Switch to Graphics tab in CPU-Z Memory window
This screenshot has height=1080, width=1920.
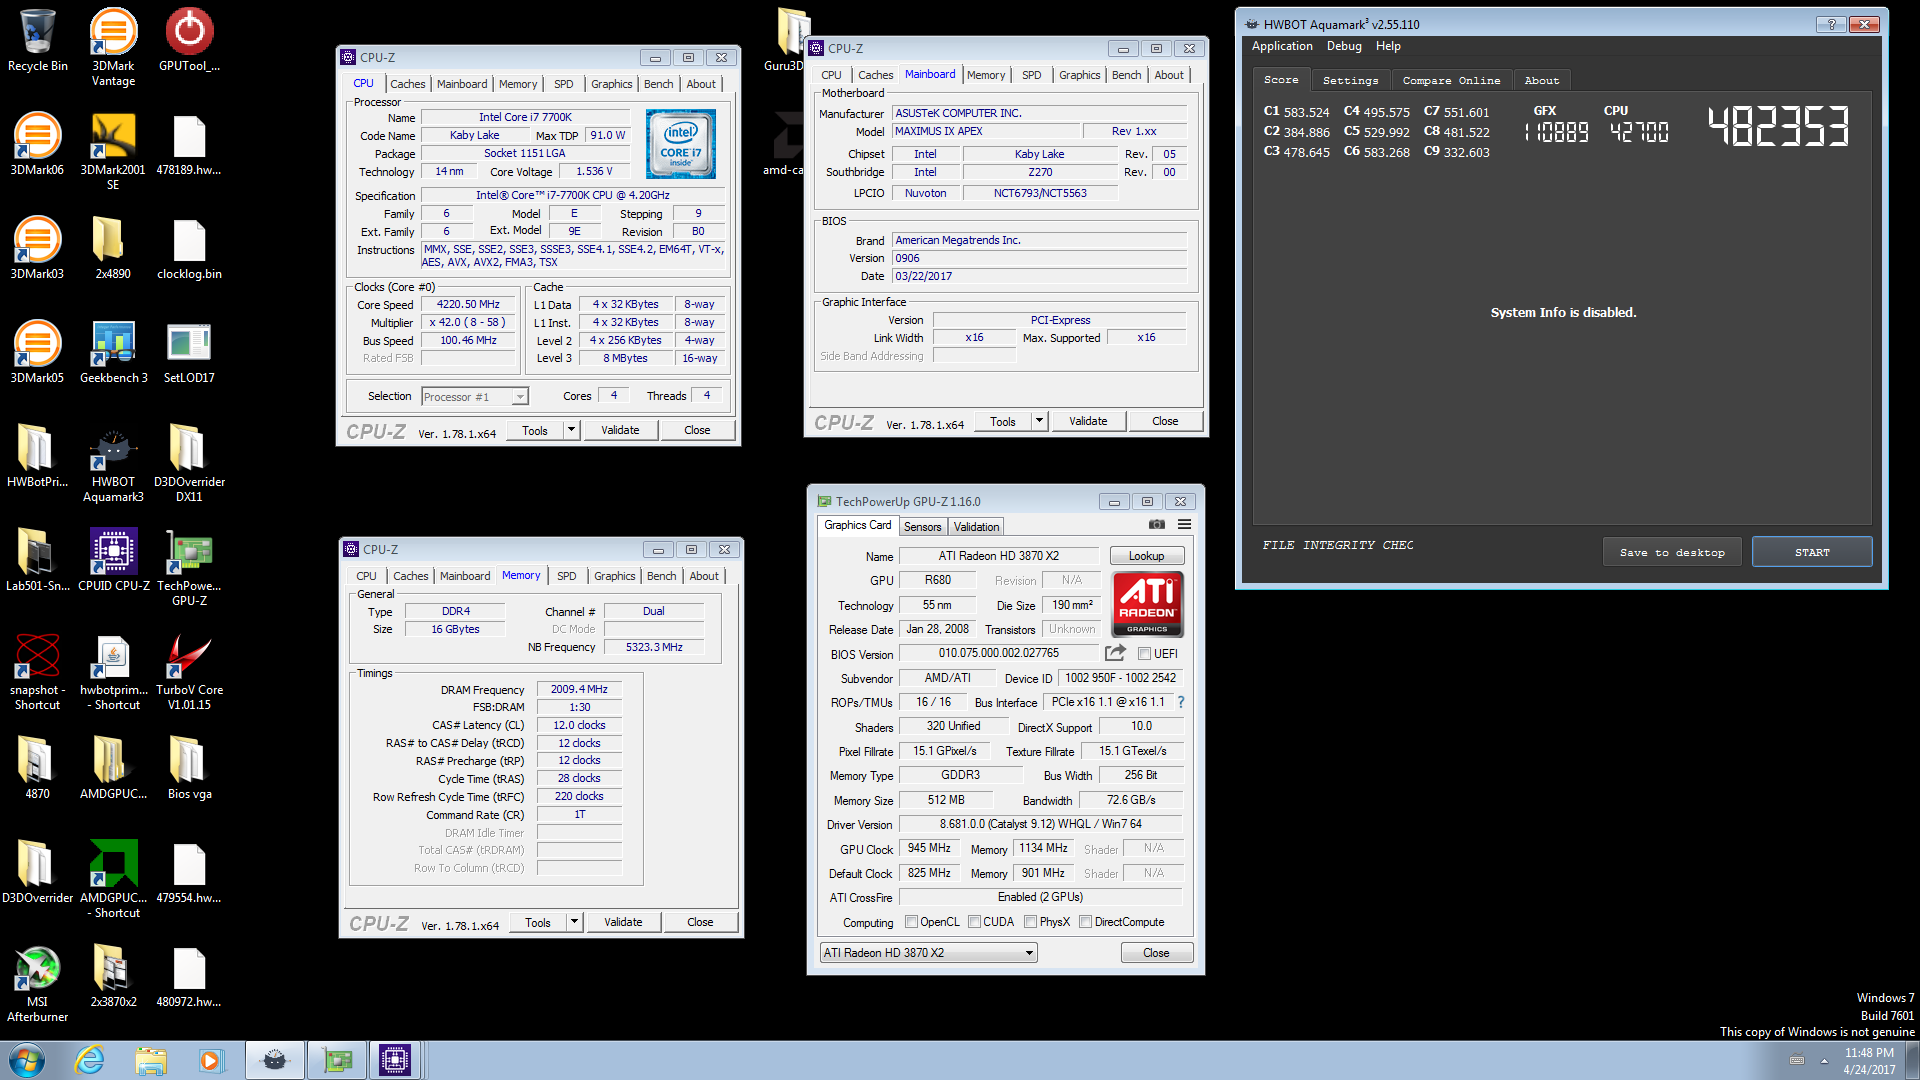(614, 576)
